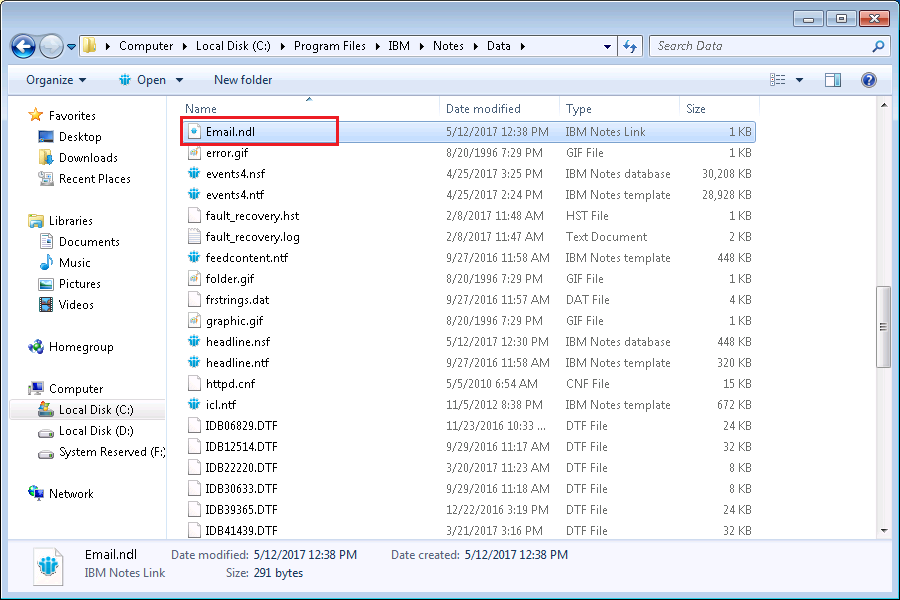Open the Videos library

tap(76, 305)
